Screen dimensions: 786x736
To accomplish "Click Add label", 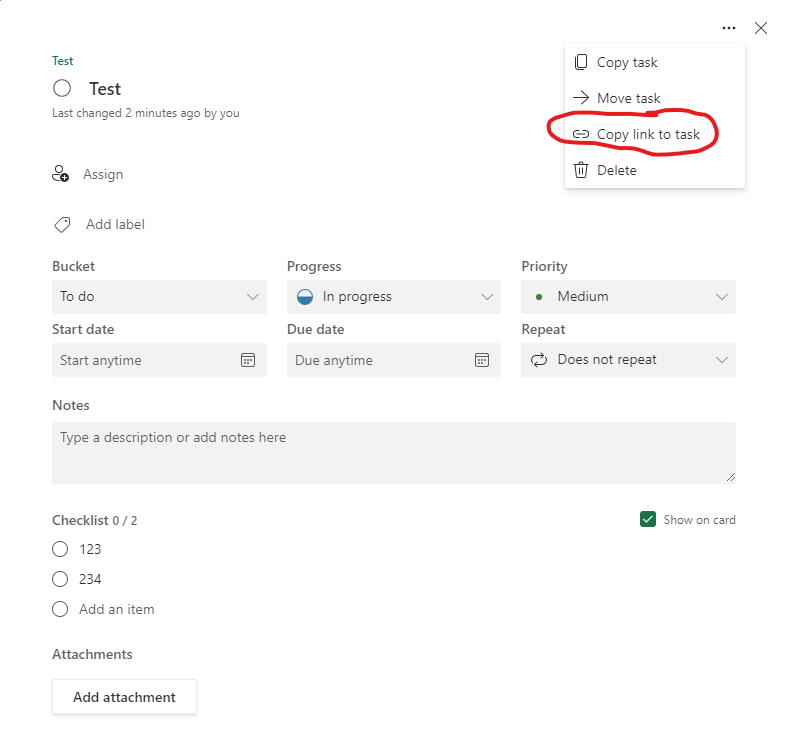I will tap(115, 224).
